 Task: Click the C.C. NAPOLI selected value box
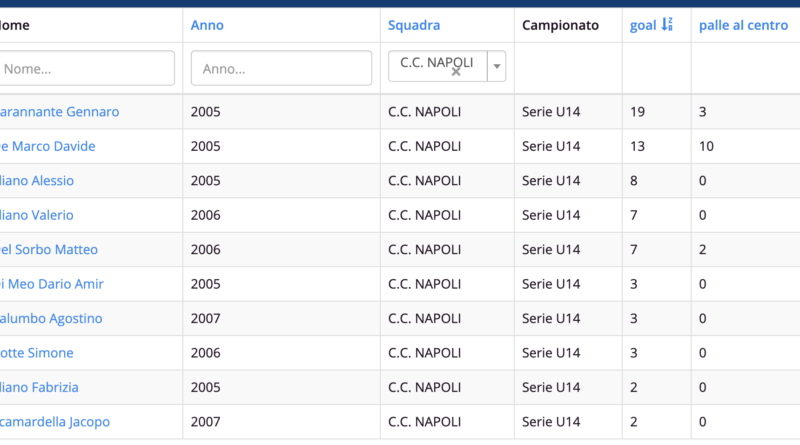tap(437, 66)
